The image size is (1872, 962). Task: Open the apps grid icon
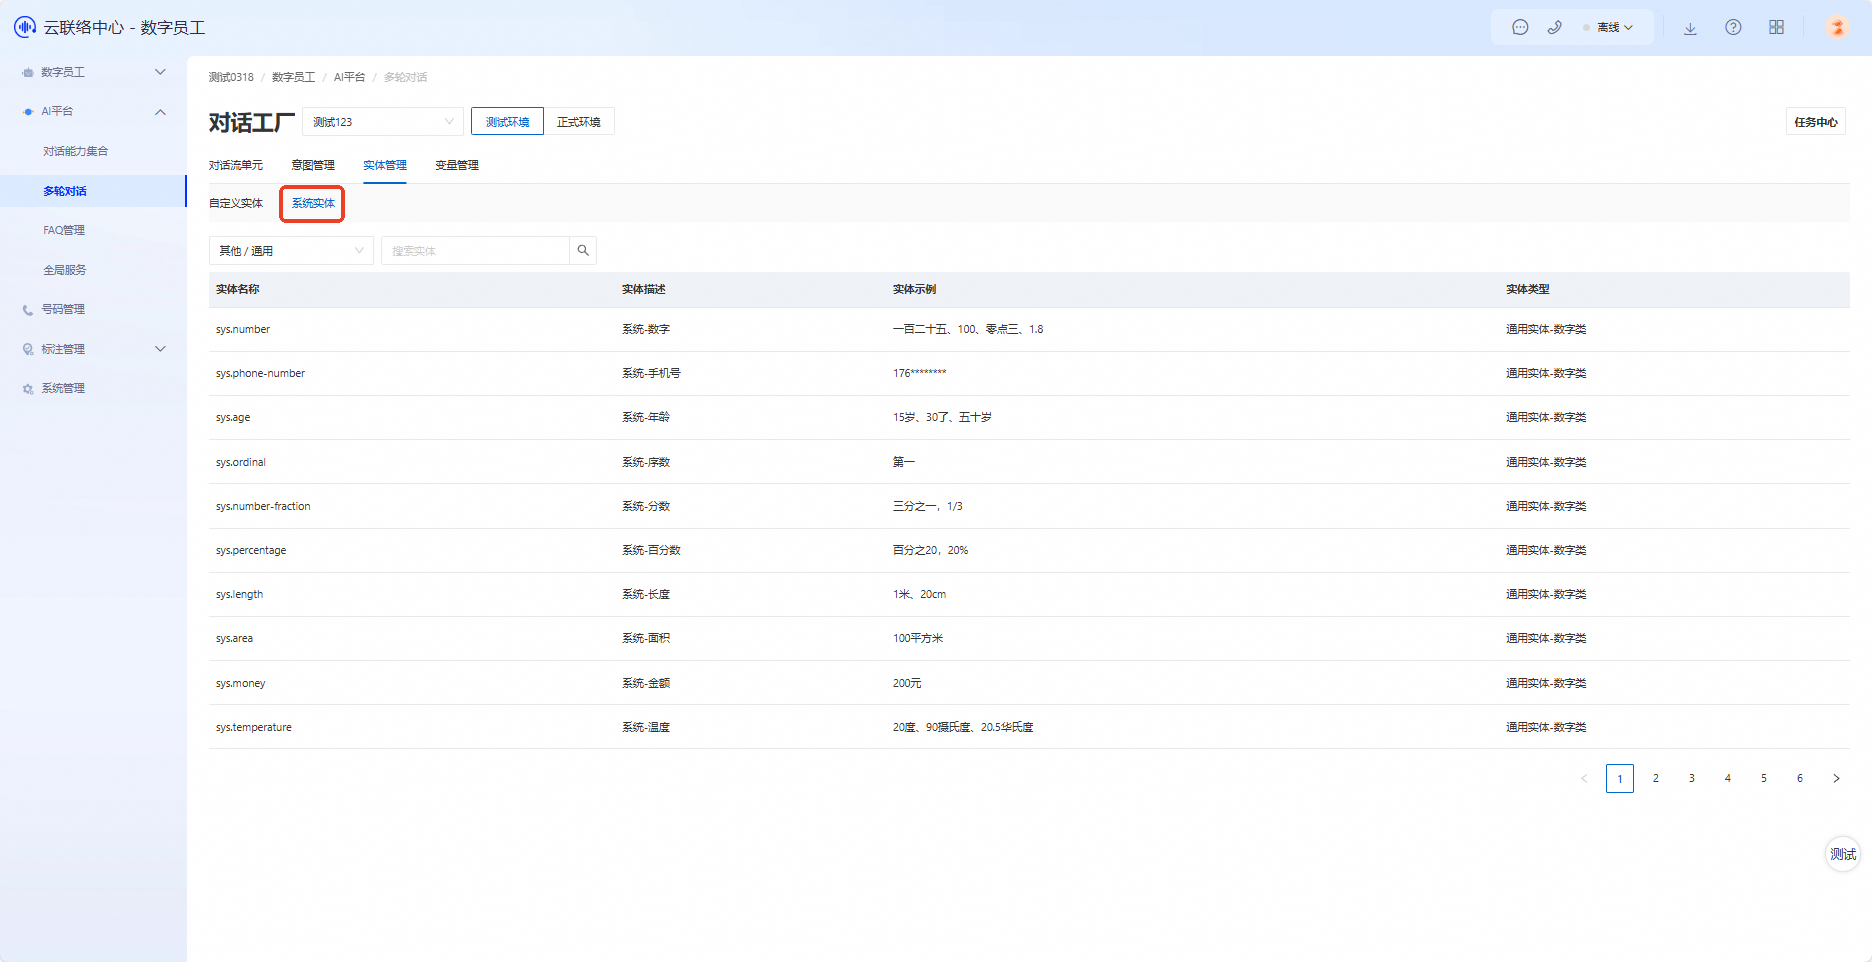(1776, 28)
